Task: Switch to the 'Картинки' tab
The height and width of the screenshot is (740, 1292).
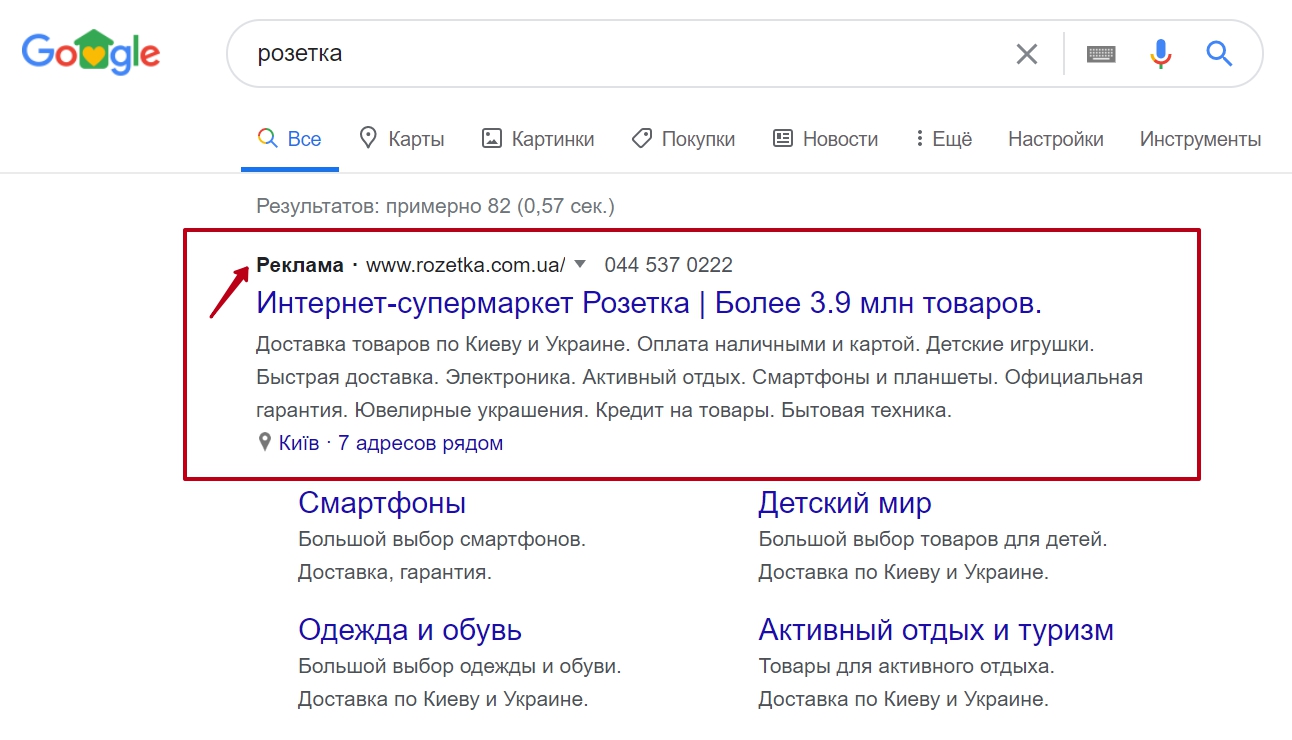Action: (538, 139)
